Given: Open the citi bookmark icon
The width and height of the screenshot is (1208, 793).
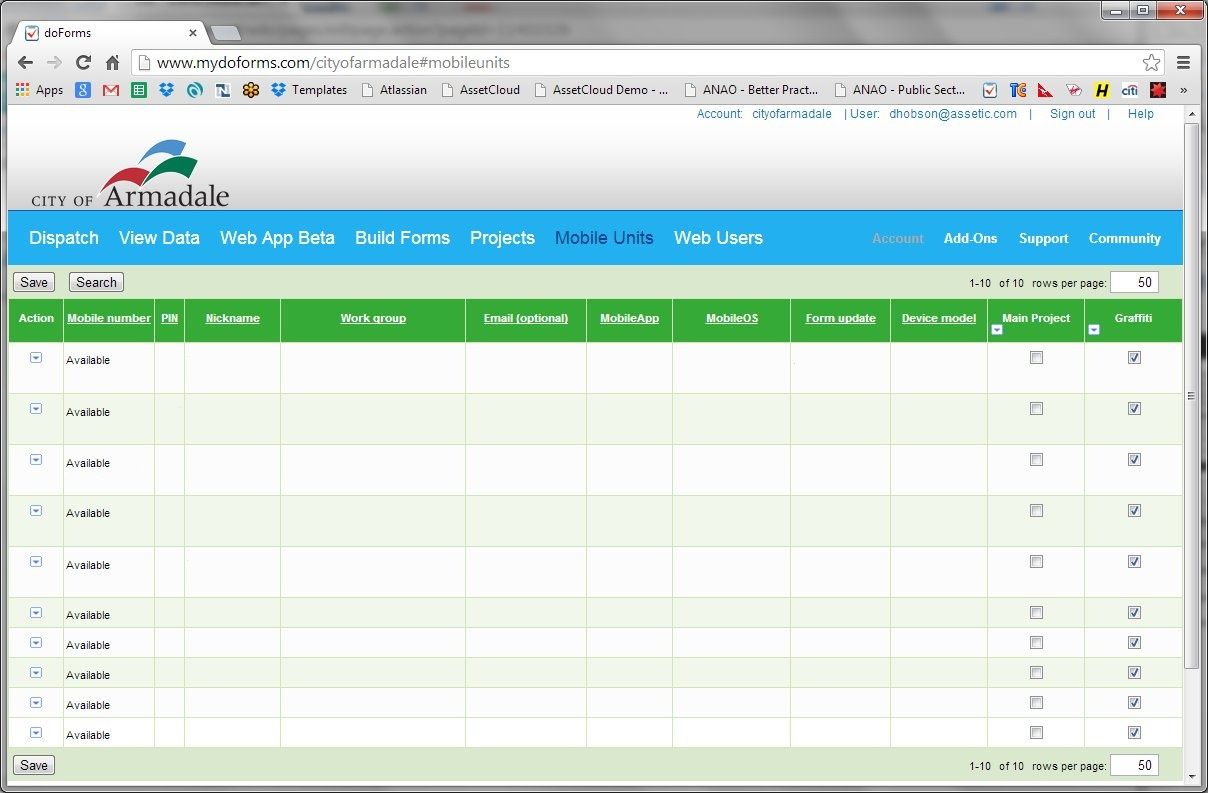Looking at the screenshot, I should [x=1130, y=90].
